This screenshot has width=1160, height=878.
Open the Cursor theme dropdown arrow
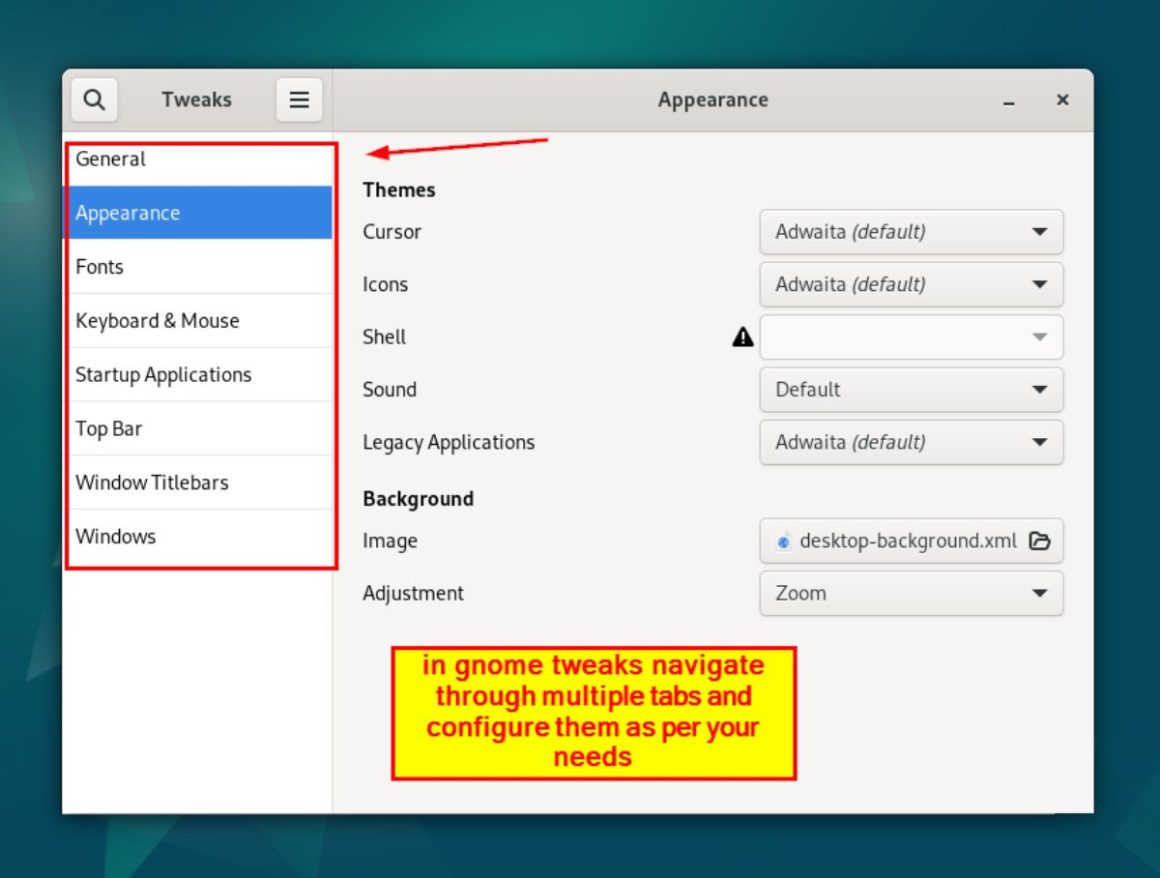click(x=1038, y=232)
